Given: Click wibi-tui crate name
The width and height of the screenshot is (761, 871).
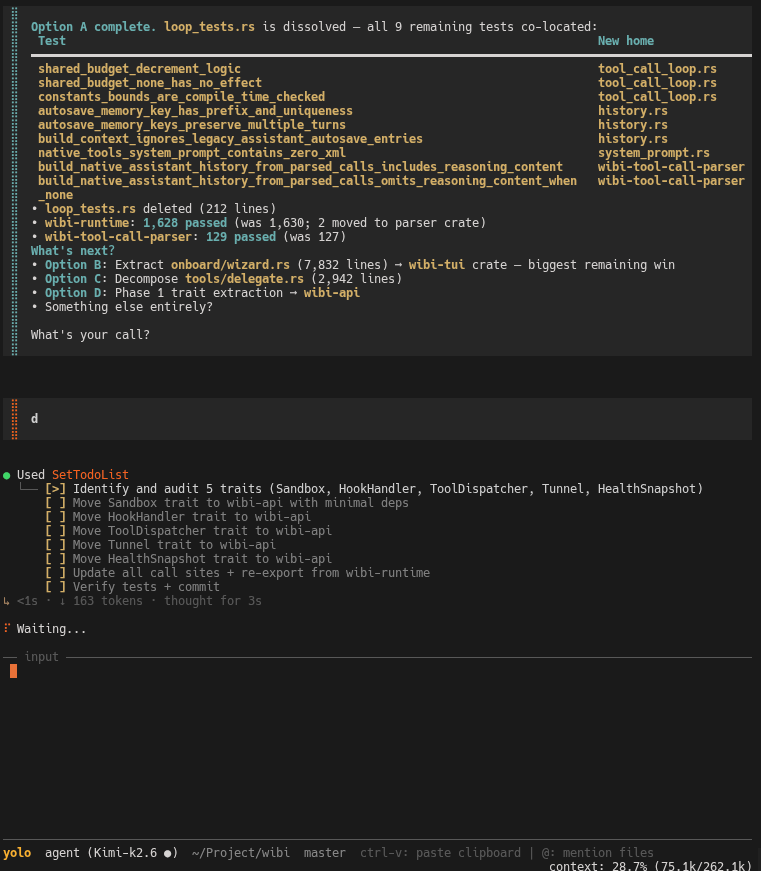Looking at the screenshot, I should click(437, 265).
